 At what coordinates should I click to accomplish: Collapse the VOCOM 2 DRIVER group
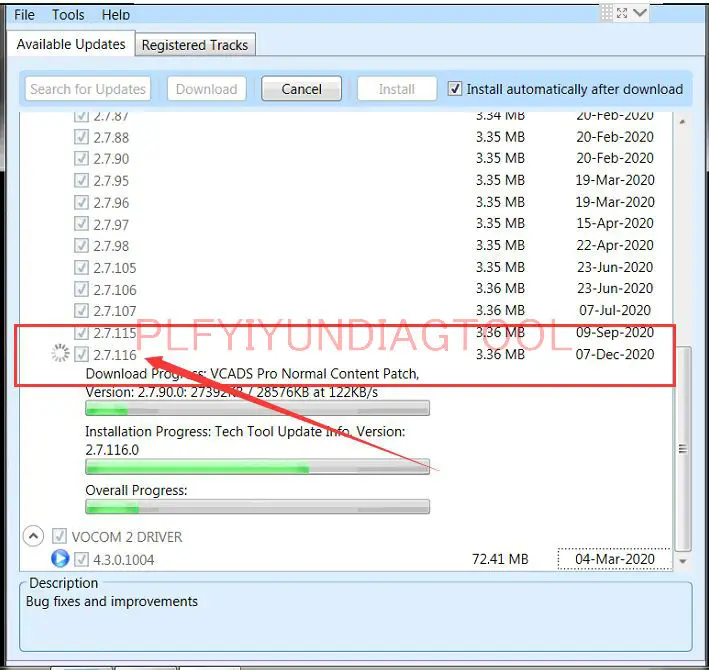pyautogui.click(x=33, y=537)
